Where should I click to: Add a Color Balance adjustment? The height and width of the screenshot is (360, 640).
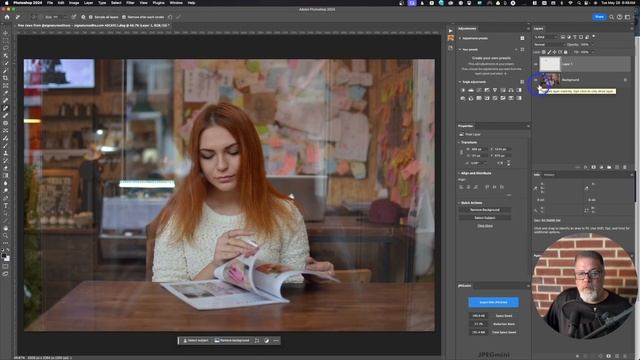coord(511,90)
